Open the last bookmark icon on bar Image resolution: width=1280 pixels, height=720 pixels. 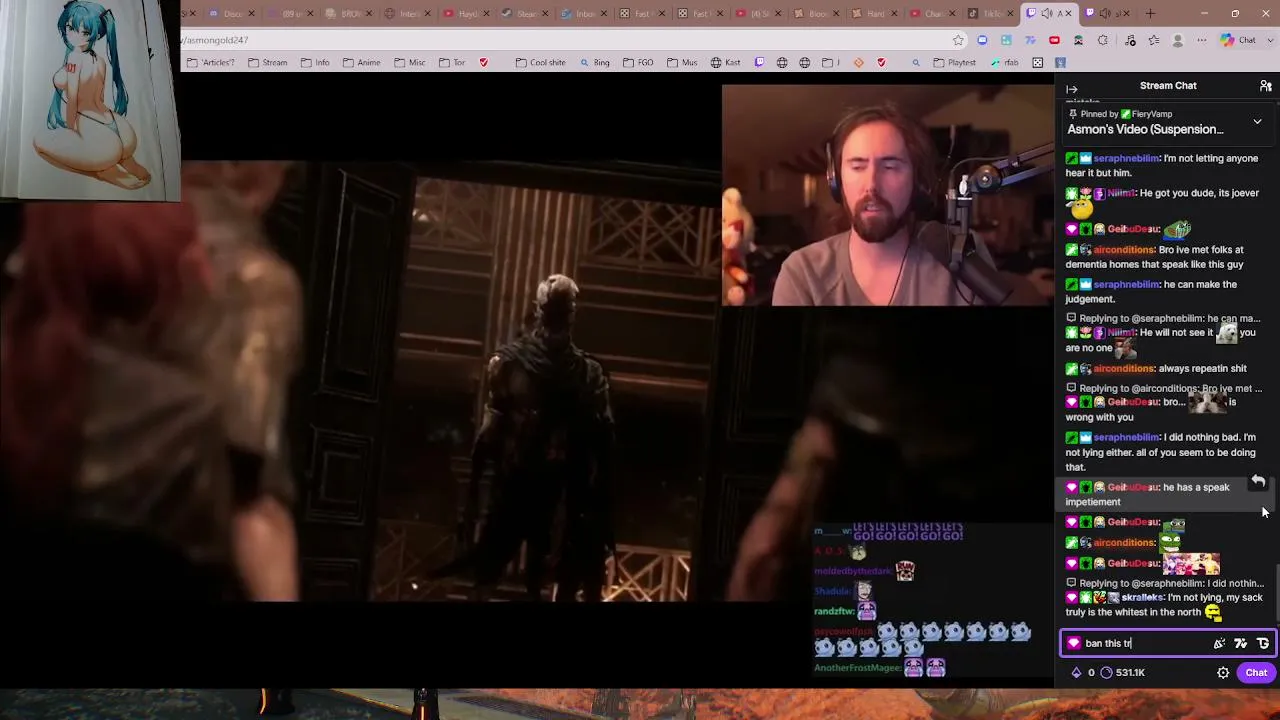pyautogui.click(x=1060, y=63)
